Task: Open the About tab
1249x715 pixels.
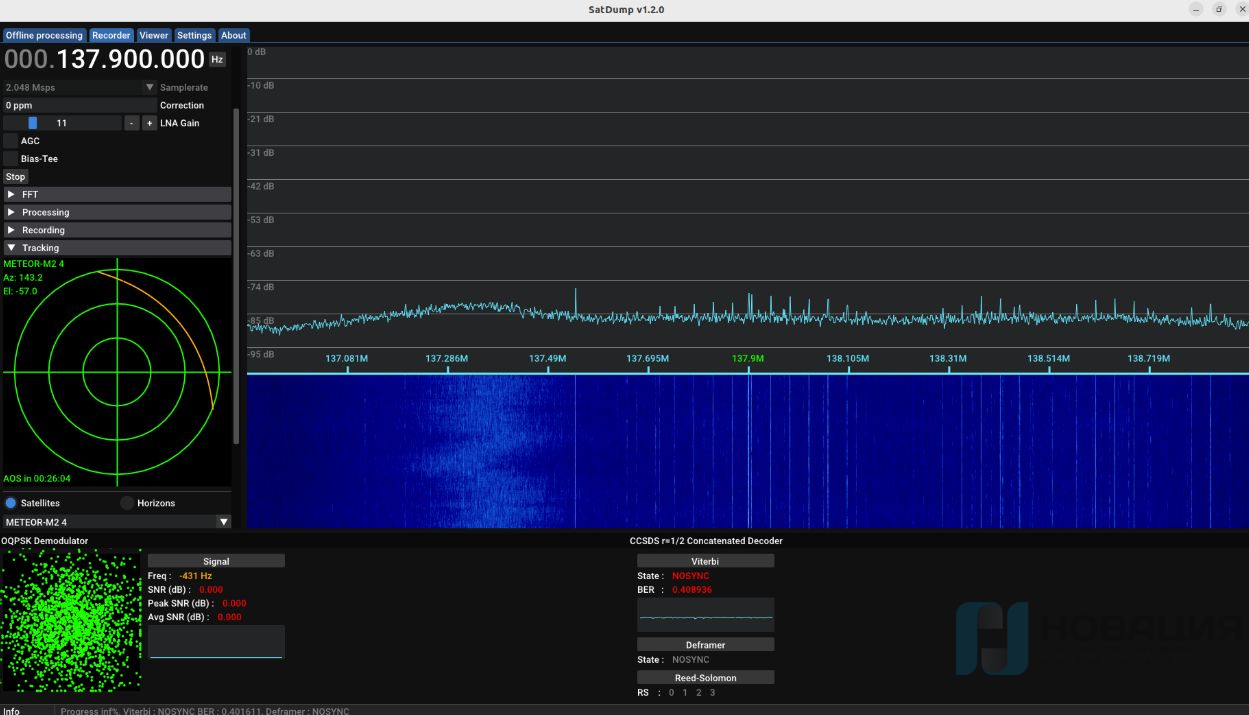Action: pos(234,35)
